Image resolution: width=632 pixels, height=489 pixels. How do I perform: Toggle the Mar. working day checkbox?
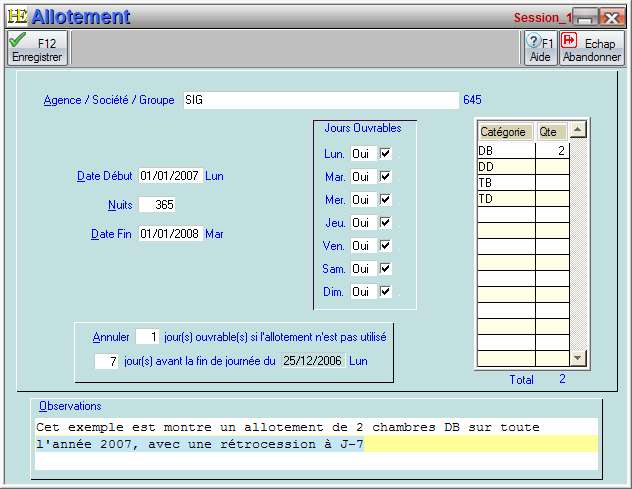coord(385,177)
